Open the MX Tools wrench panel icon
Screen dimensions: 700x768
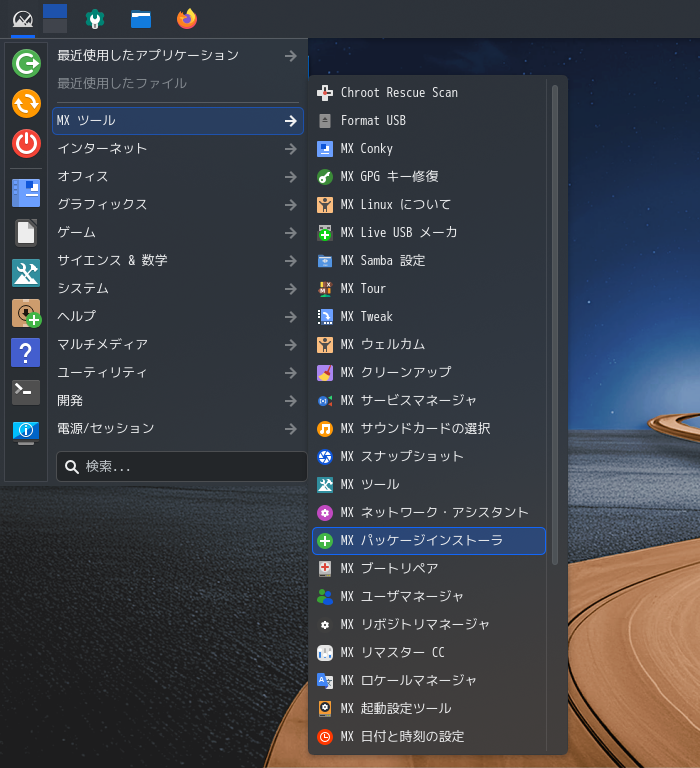[x=95, y=20]
